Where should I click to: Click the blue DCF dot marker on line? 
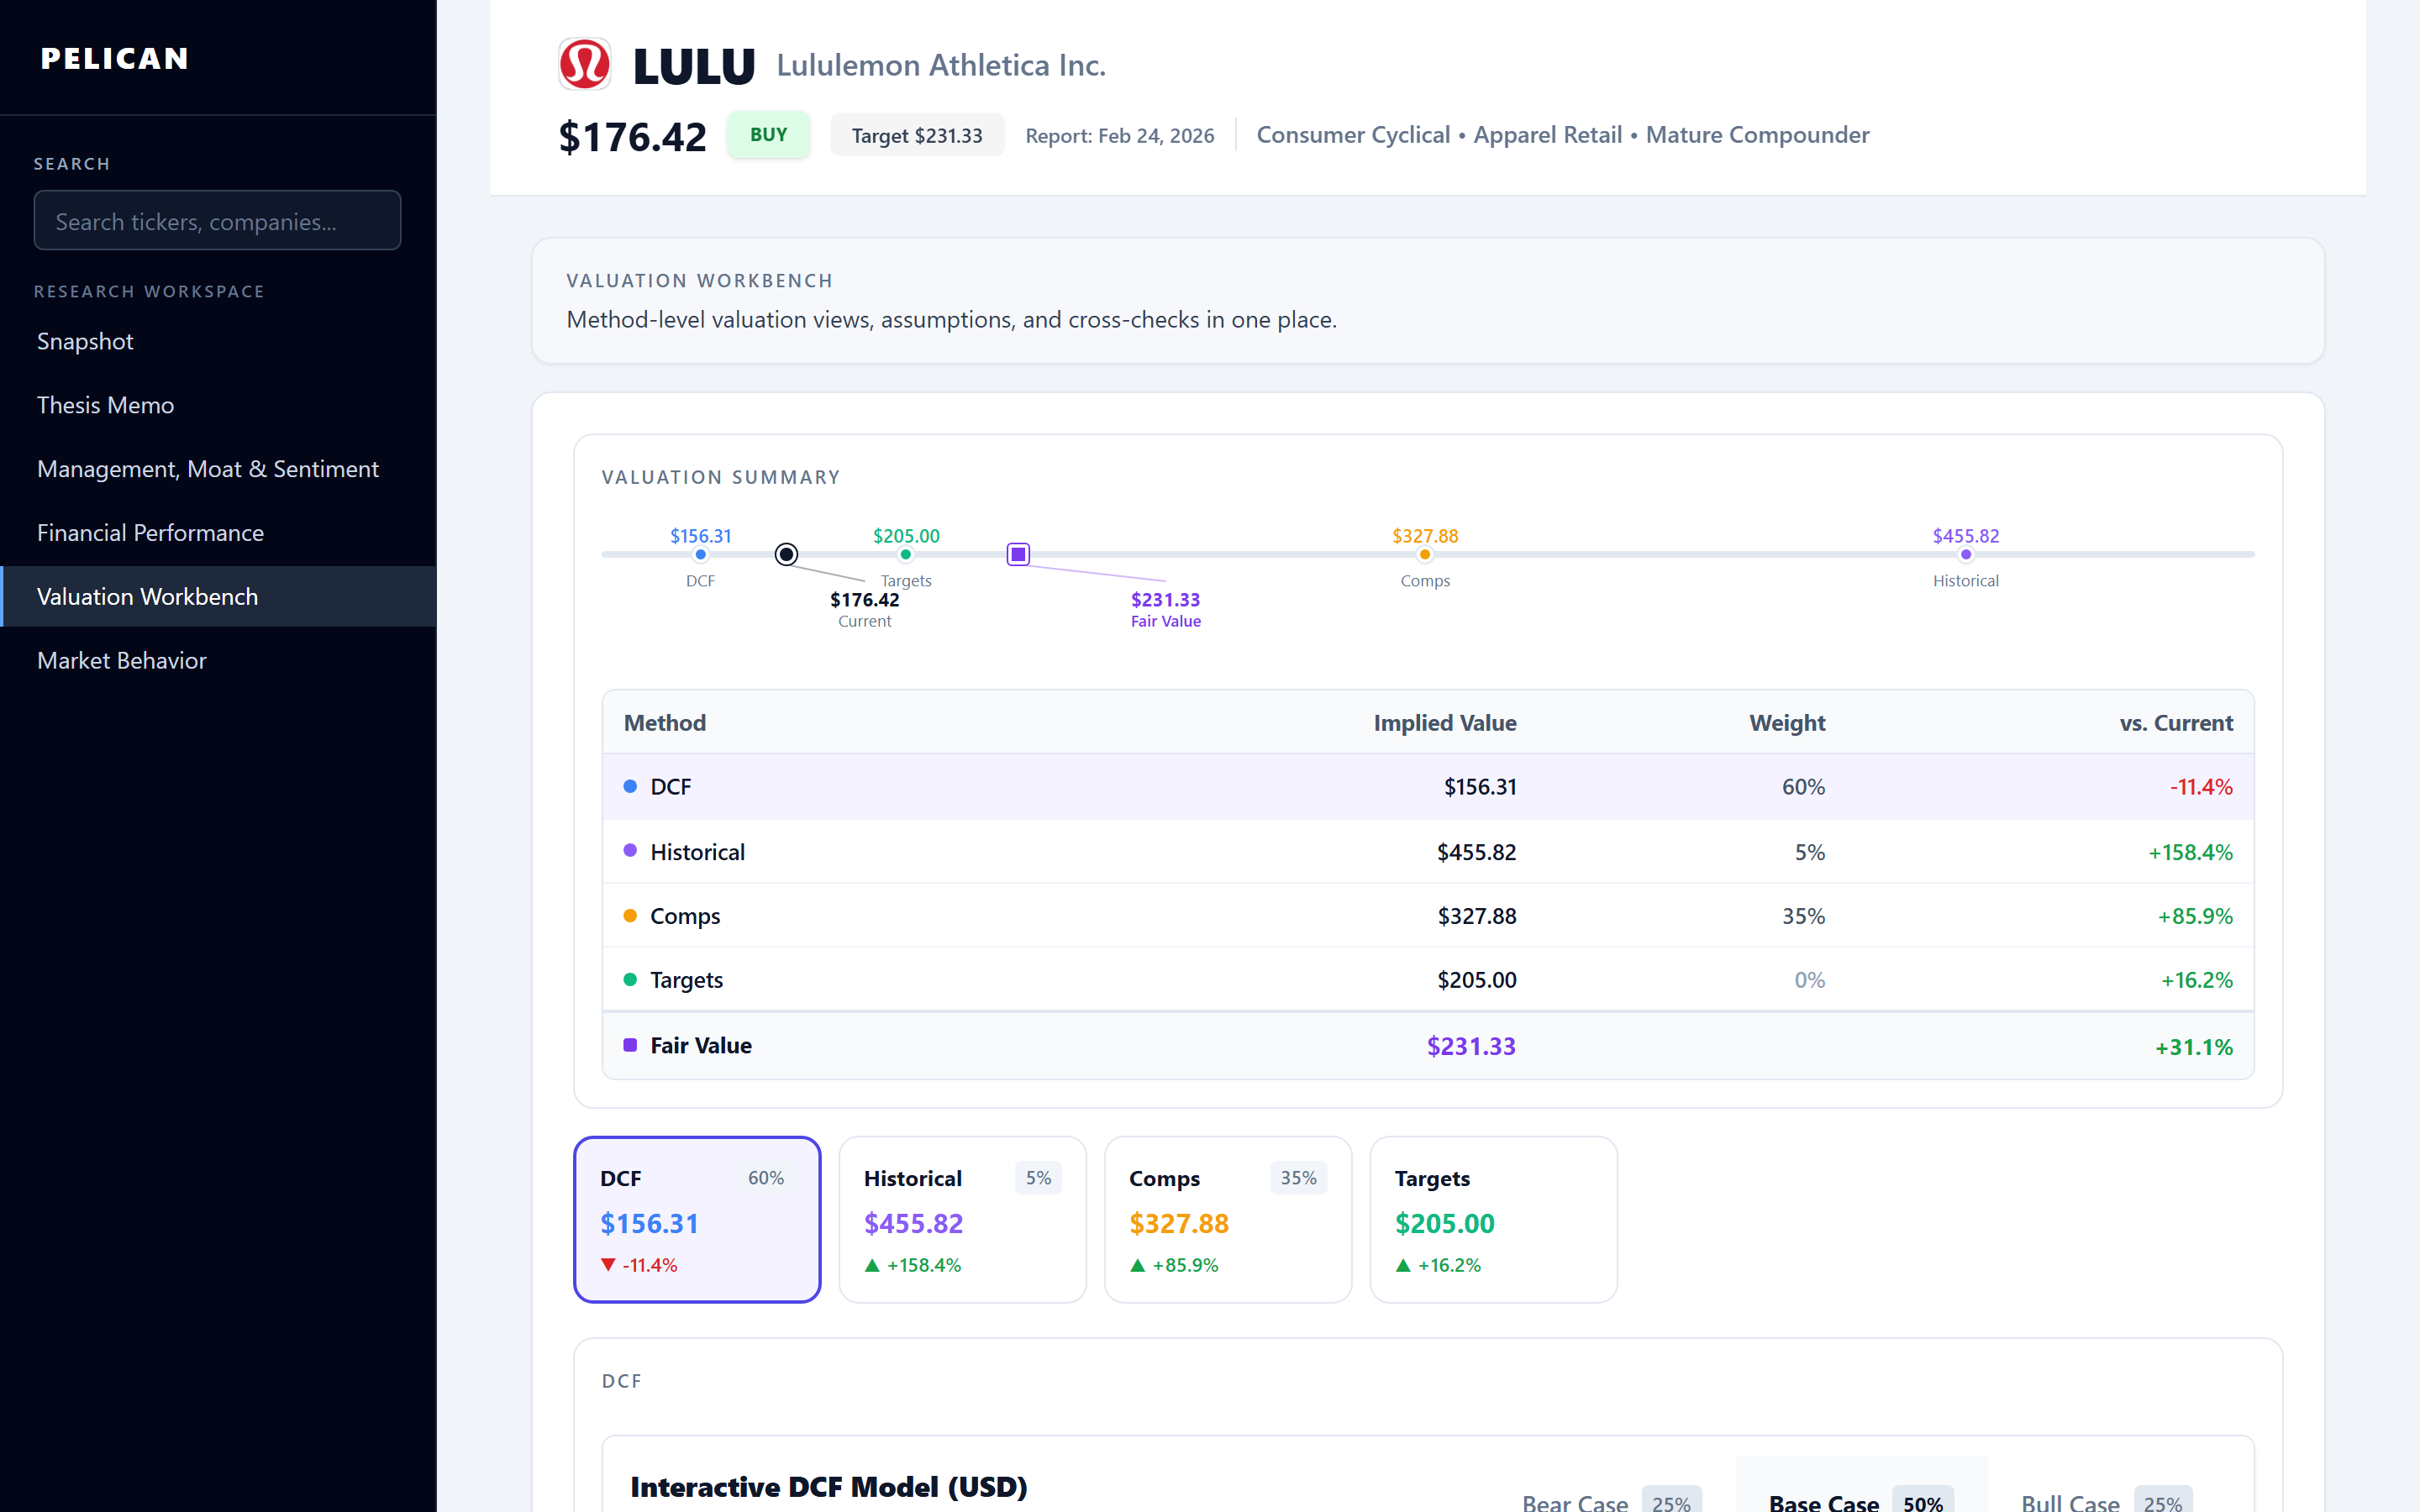(x=700, y=555)
